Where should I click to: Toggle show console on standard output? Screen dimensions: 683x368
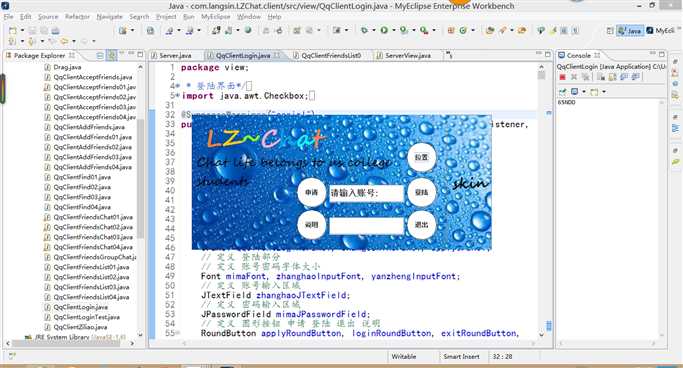tap(624, 77)
